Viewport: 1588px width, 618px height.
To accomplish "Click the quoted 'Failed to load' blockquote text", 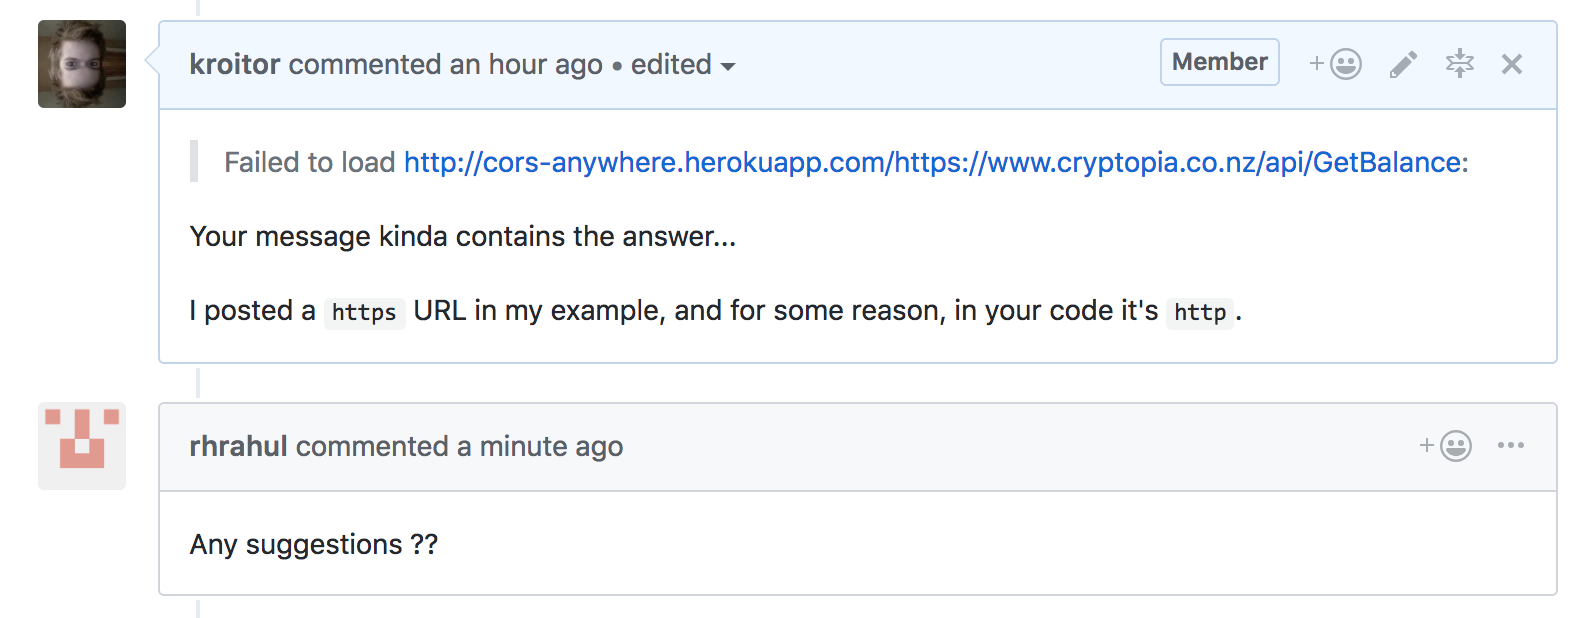I will (x=307, y=162).
